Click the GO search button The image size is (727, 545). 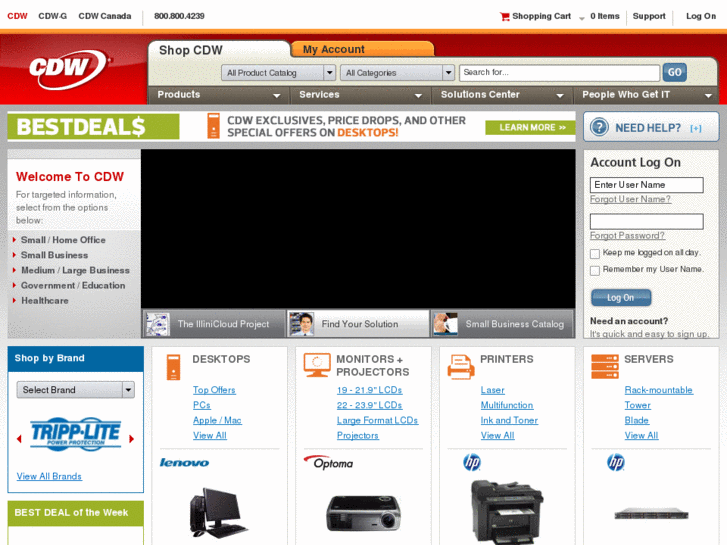(x=675, y=72)
